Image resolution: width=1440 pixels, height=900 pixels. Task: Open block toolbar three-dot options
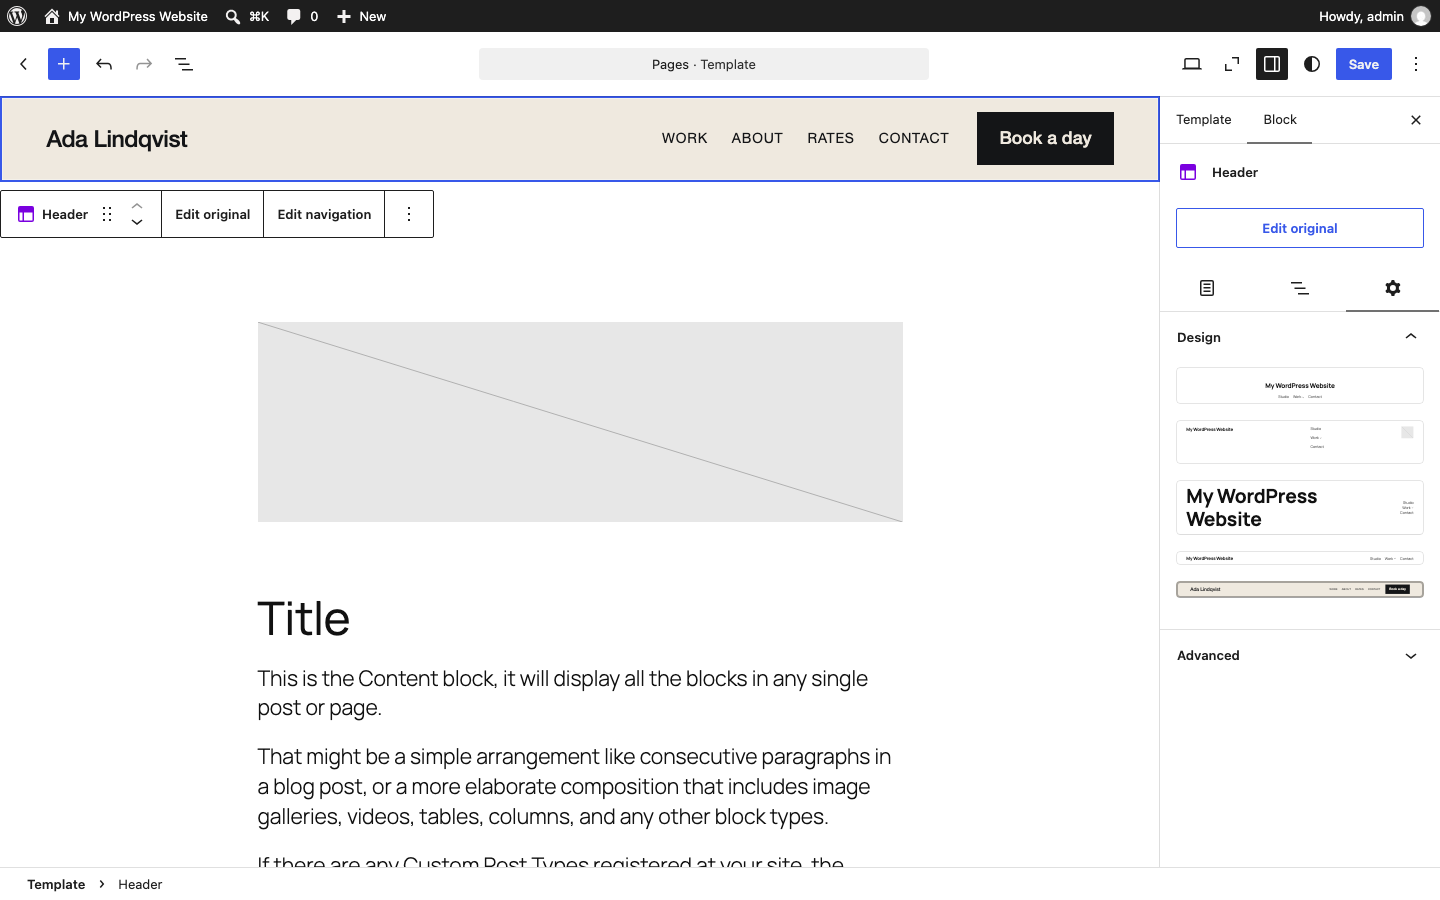click(x=409, y=214)
